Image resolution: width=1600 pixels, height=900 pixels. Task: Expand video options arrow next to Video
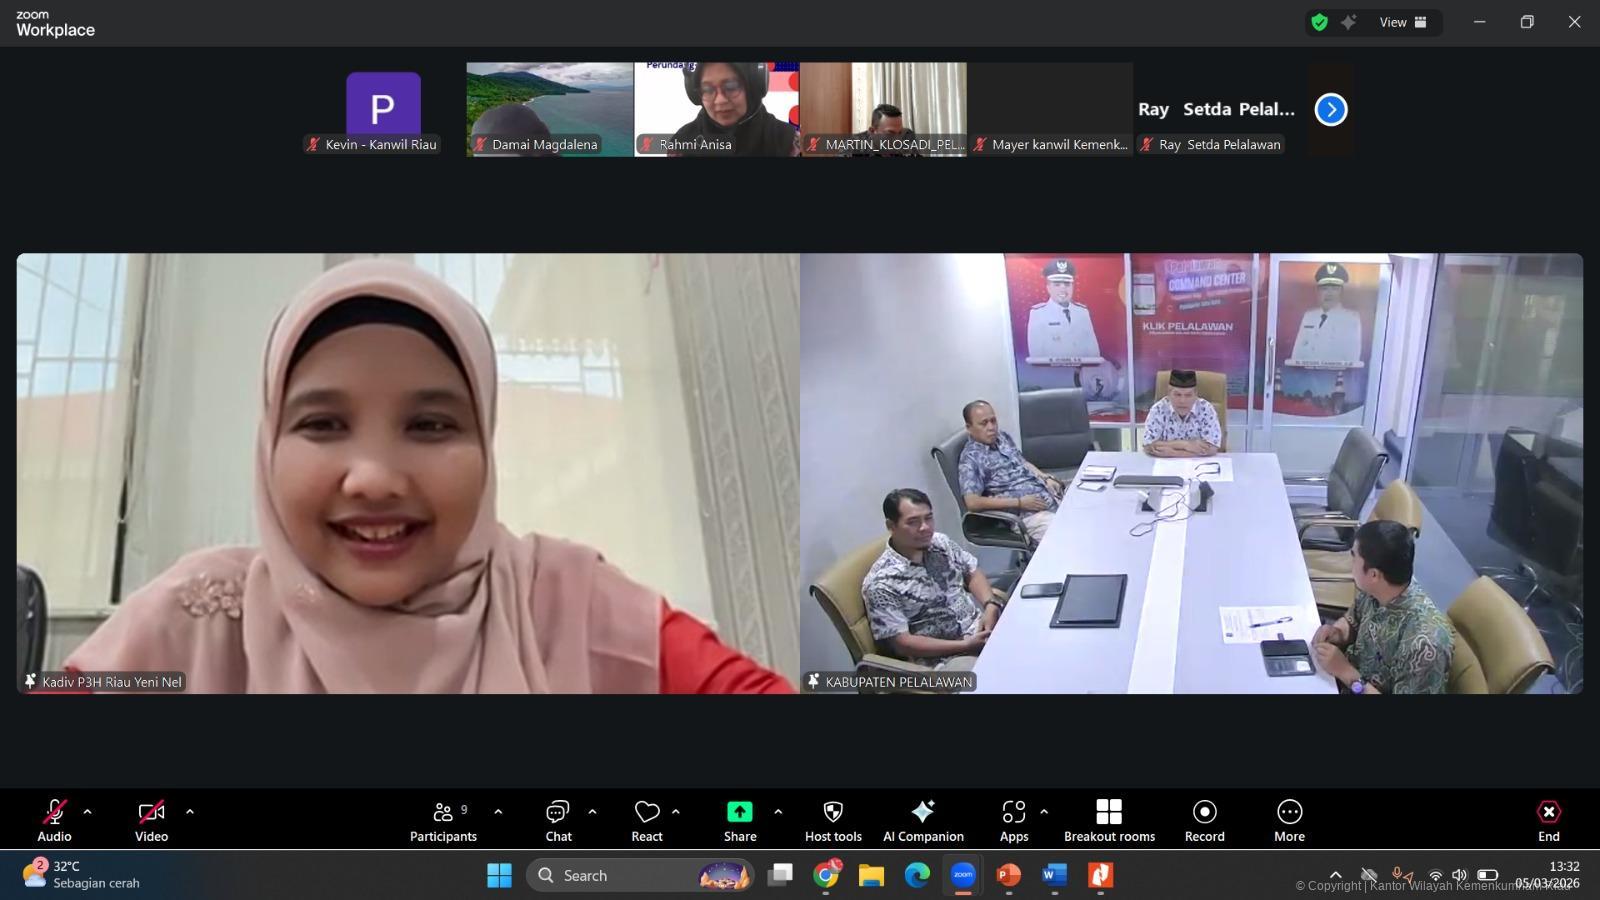(x=190, y=812)
